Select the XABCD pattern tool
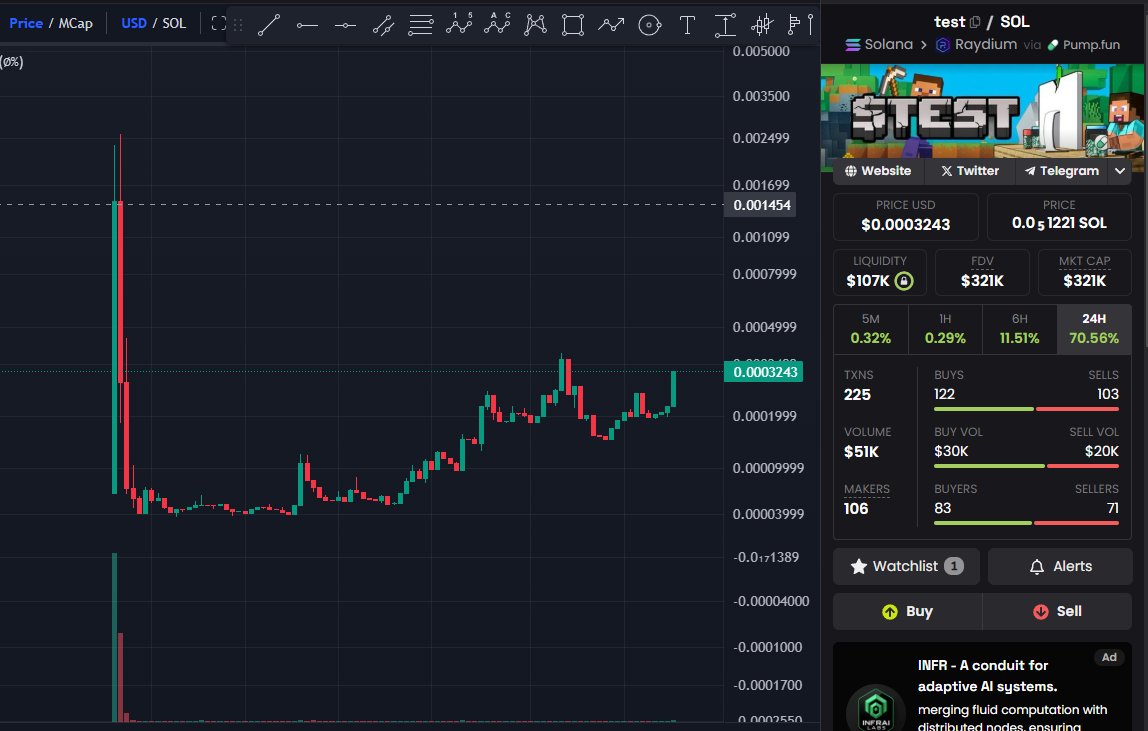This screenshot has height=731, width=1148. [x=535, y=25]
